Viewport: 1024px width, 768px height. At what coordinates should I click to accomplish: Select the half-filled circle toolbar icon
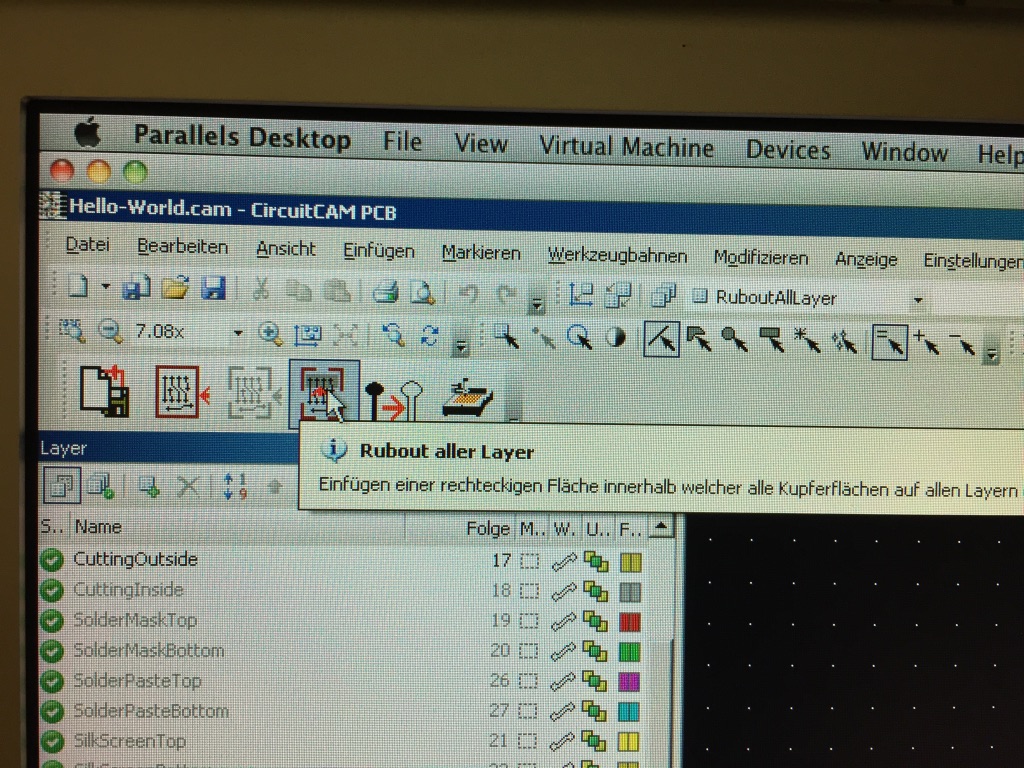tap(615, 338)
